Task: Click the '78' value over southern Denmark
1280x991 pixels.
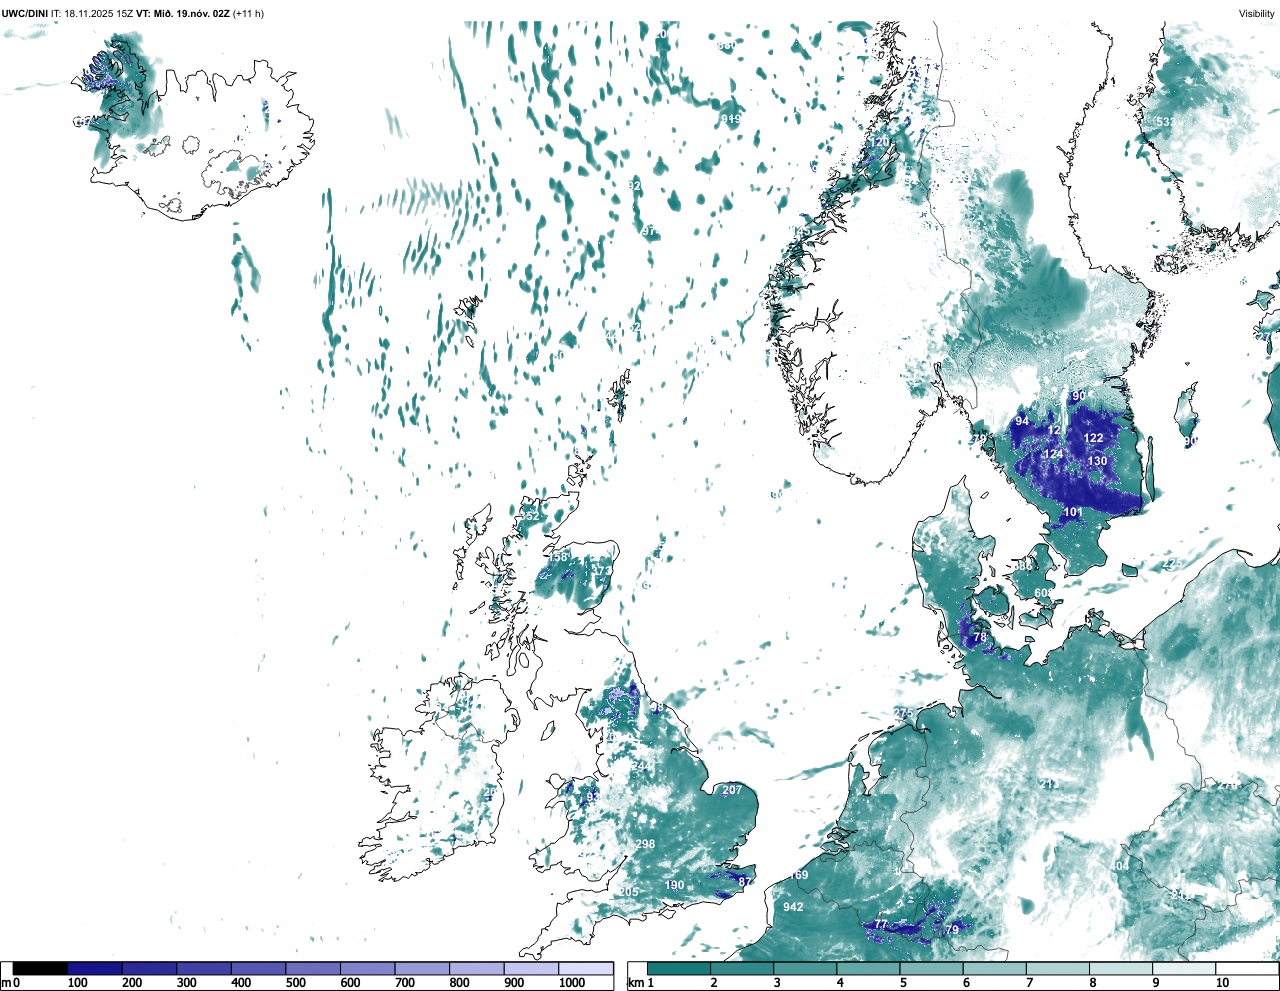Action: (980, 637)
